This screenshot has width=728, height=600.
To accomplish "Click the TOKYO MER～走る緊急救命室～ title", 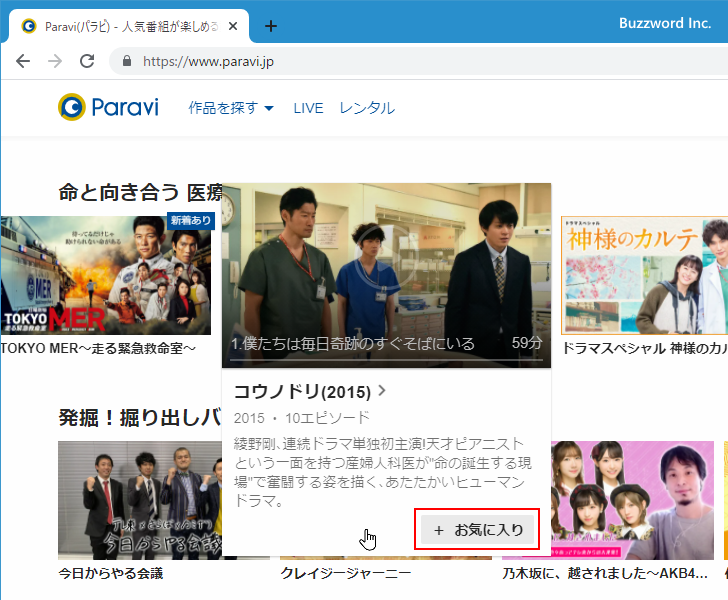I will (98, 348).
